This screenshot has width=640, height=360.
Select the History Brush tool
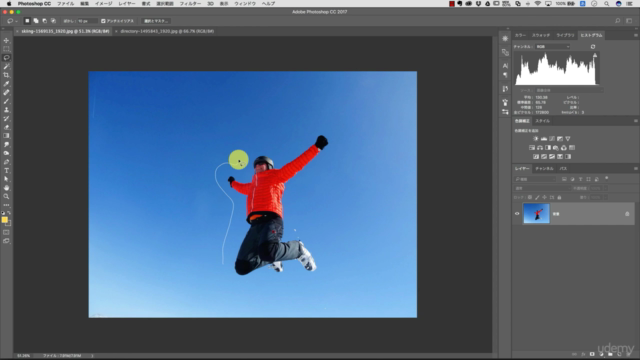tap(6, 118)
